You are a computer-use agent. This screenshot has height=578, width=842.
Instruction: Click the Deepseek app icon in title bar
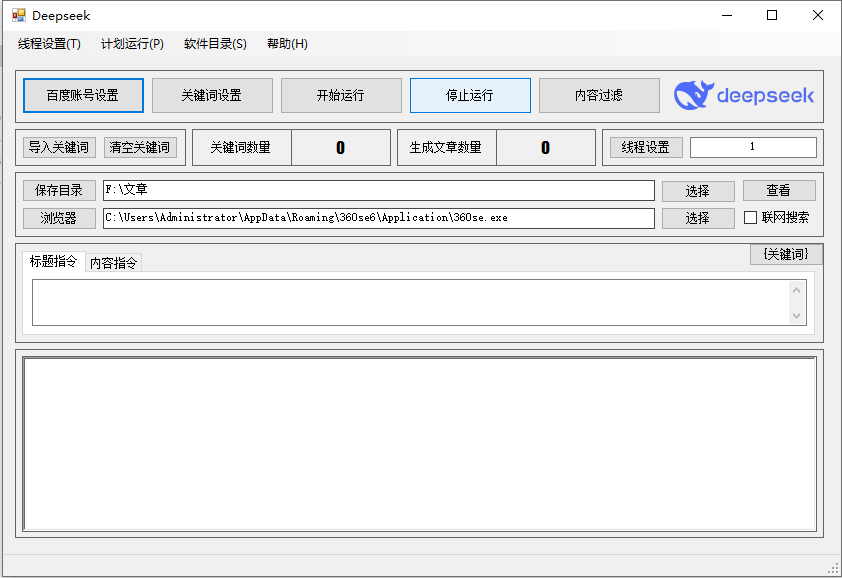coord(18,15)
